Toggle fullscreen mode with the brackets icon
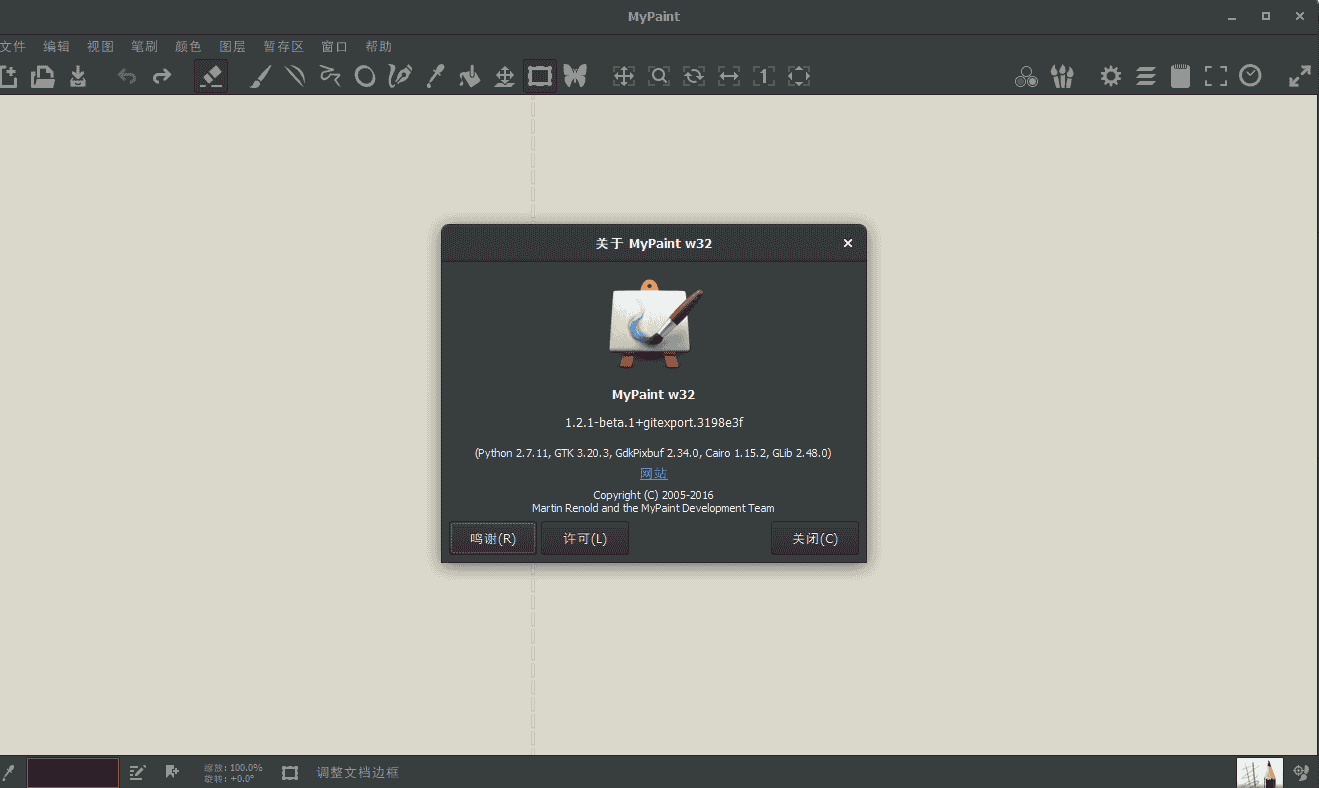 [x=1215, y=75]
